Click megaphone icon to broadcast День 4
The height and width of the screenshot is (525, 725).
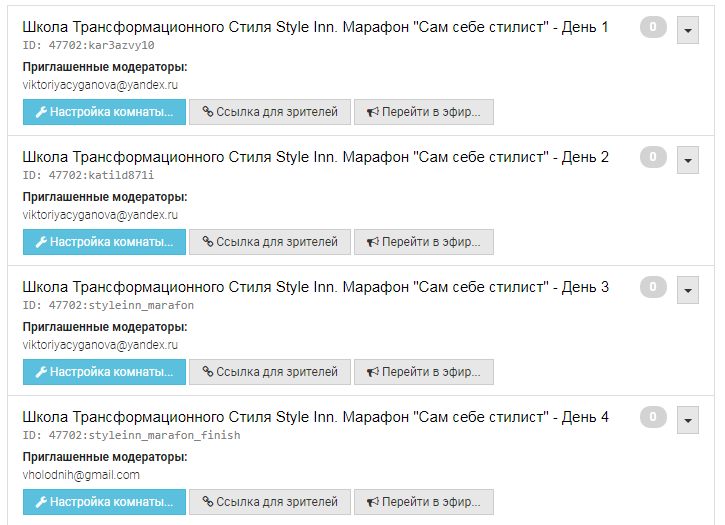372,502
